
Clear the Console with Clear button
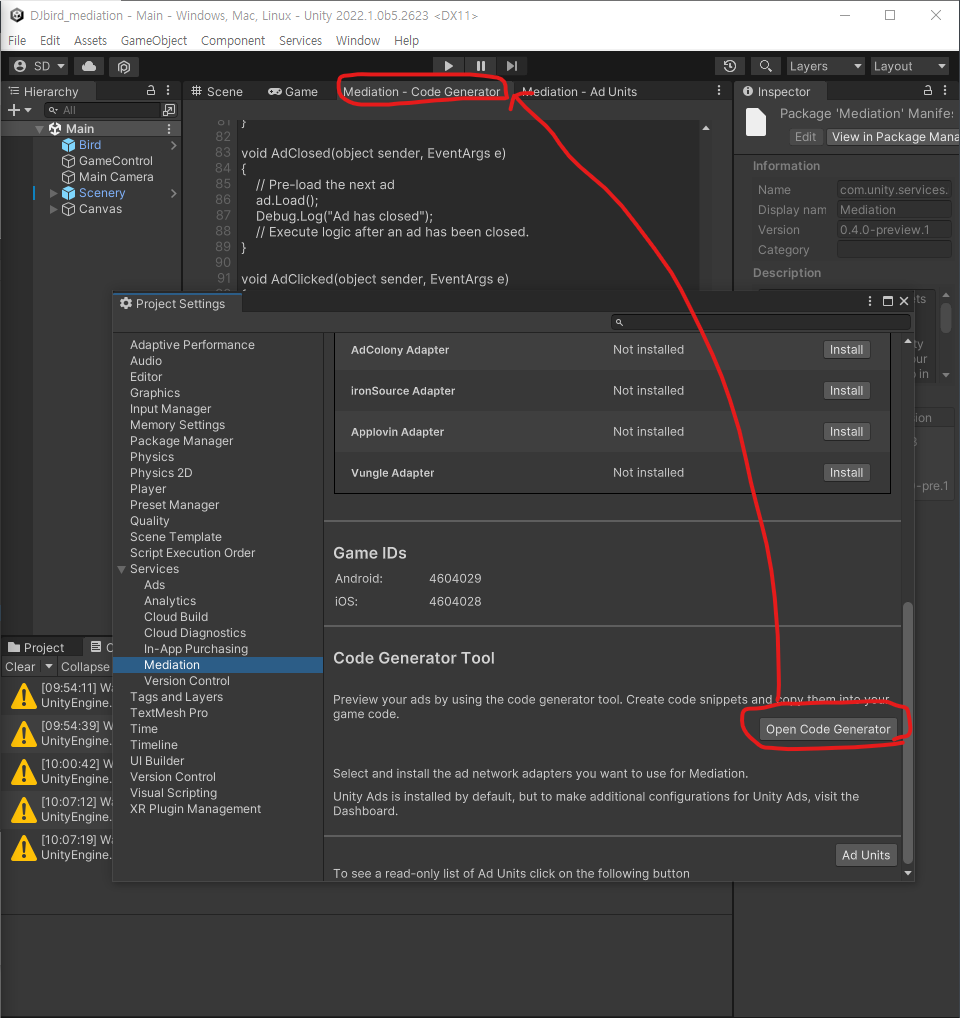tap(20, 667)
